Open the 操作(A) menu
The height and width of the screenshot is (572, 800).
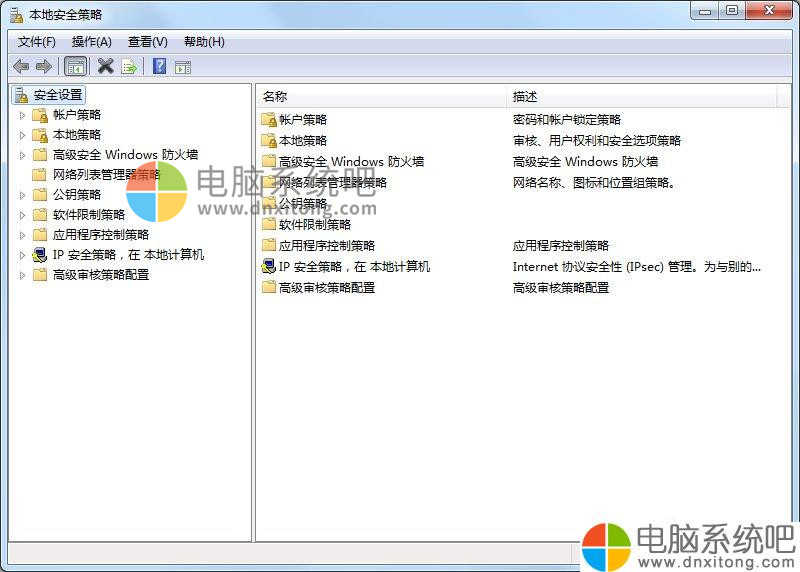91,42
